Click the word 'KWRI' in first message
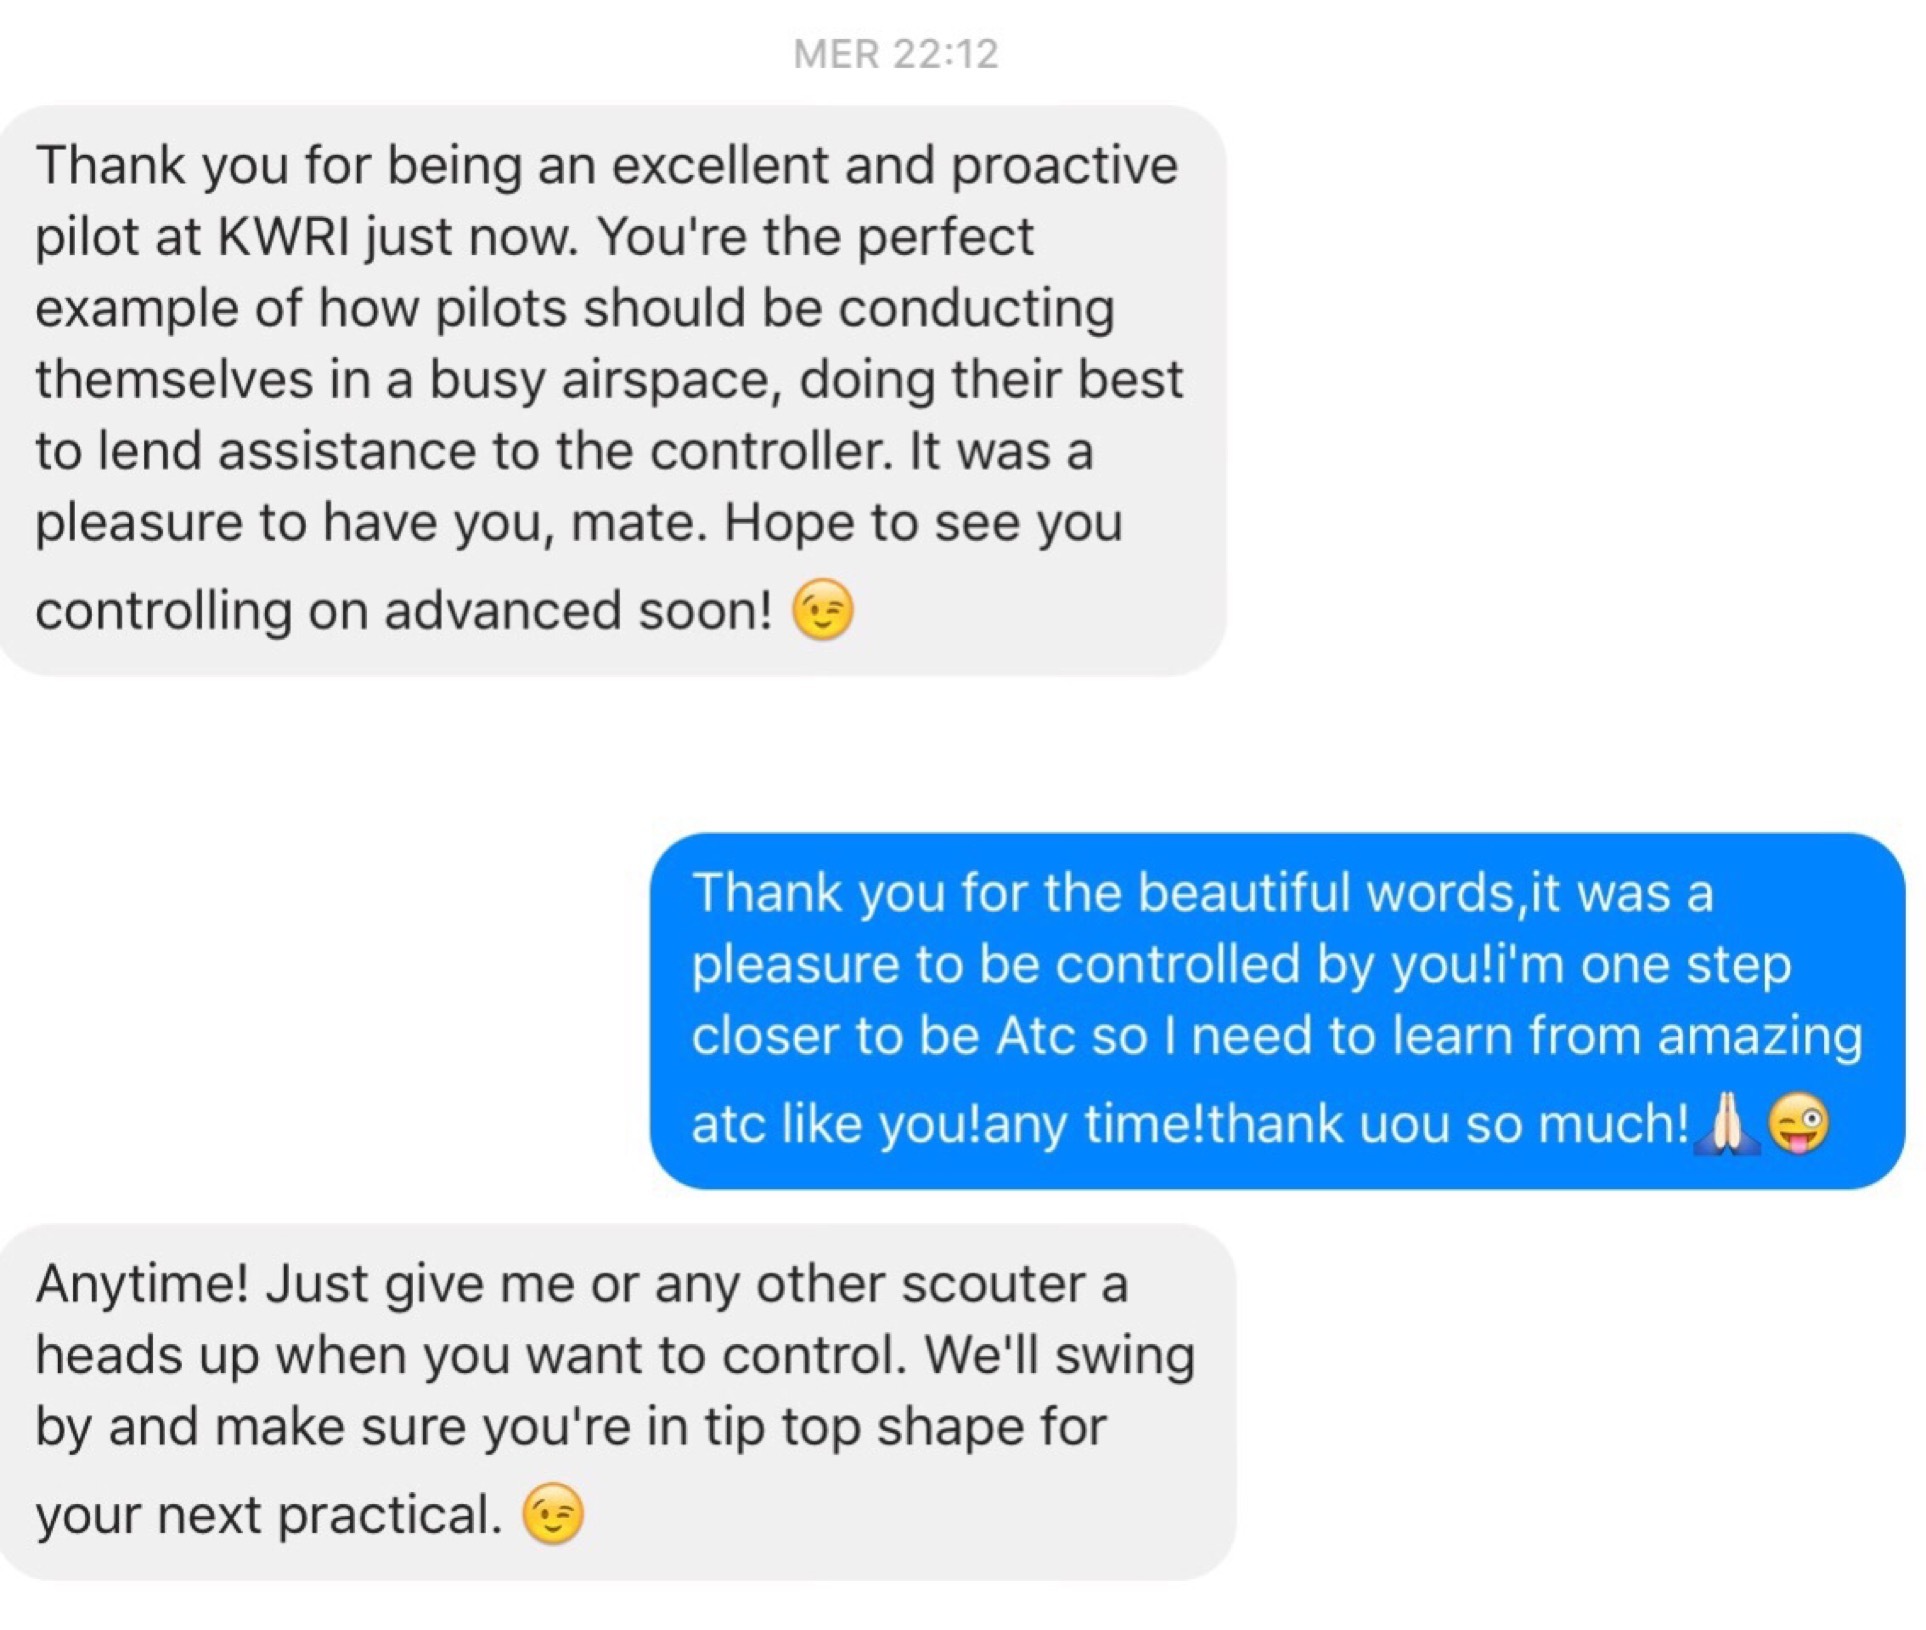1926x1630 pixels. [x=284, y=237]
